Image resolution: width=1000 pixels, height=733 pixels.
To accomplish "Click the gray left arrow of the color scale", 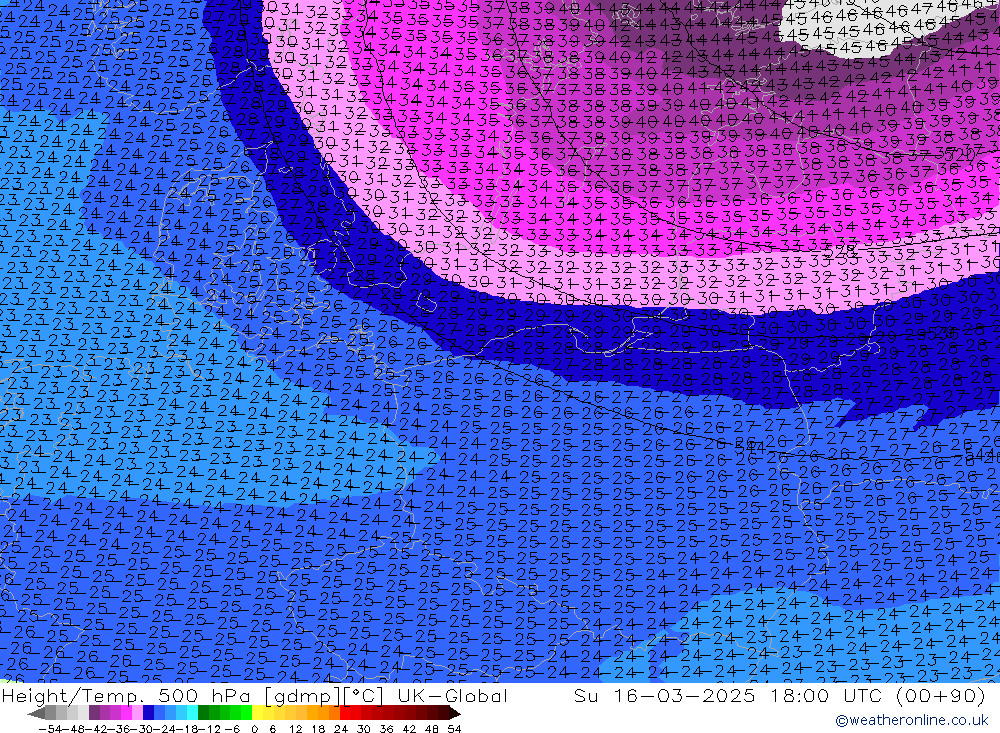I will pyautogui.click(x=36, y=714).
